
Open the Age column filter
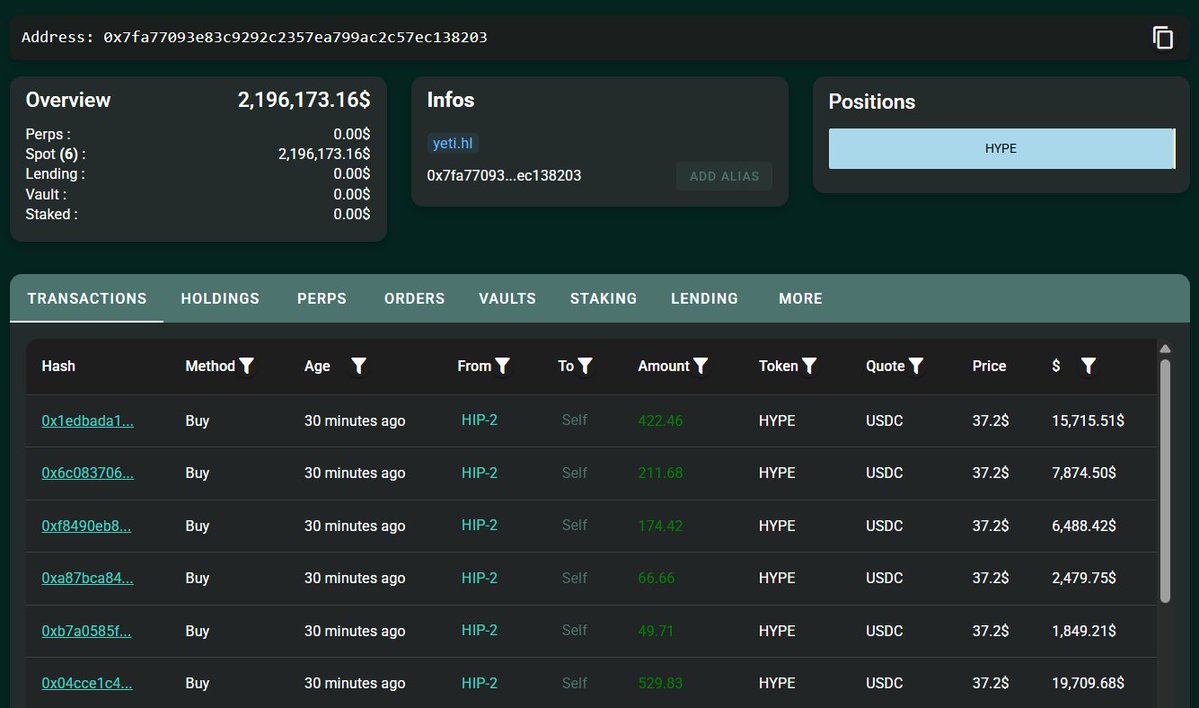pyautogui.click(x=359, y=366)
